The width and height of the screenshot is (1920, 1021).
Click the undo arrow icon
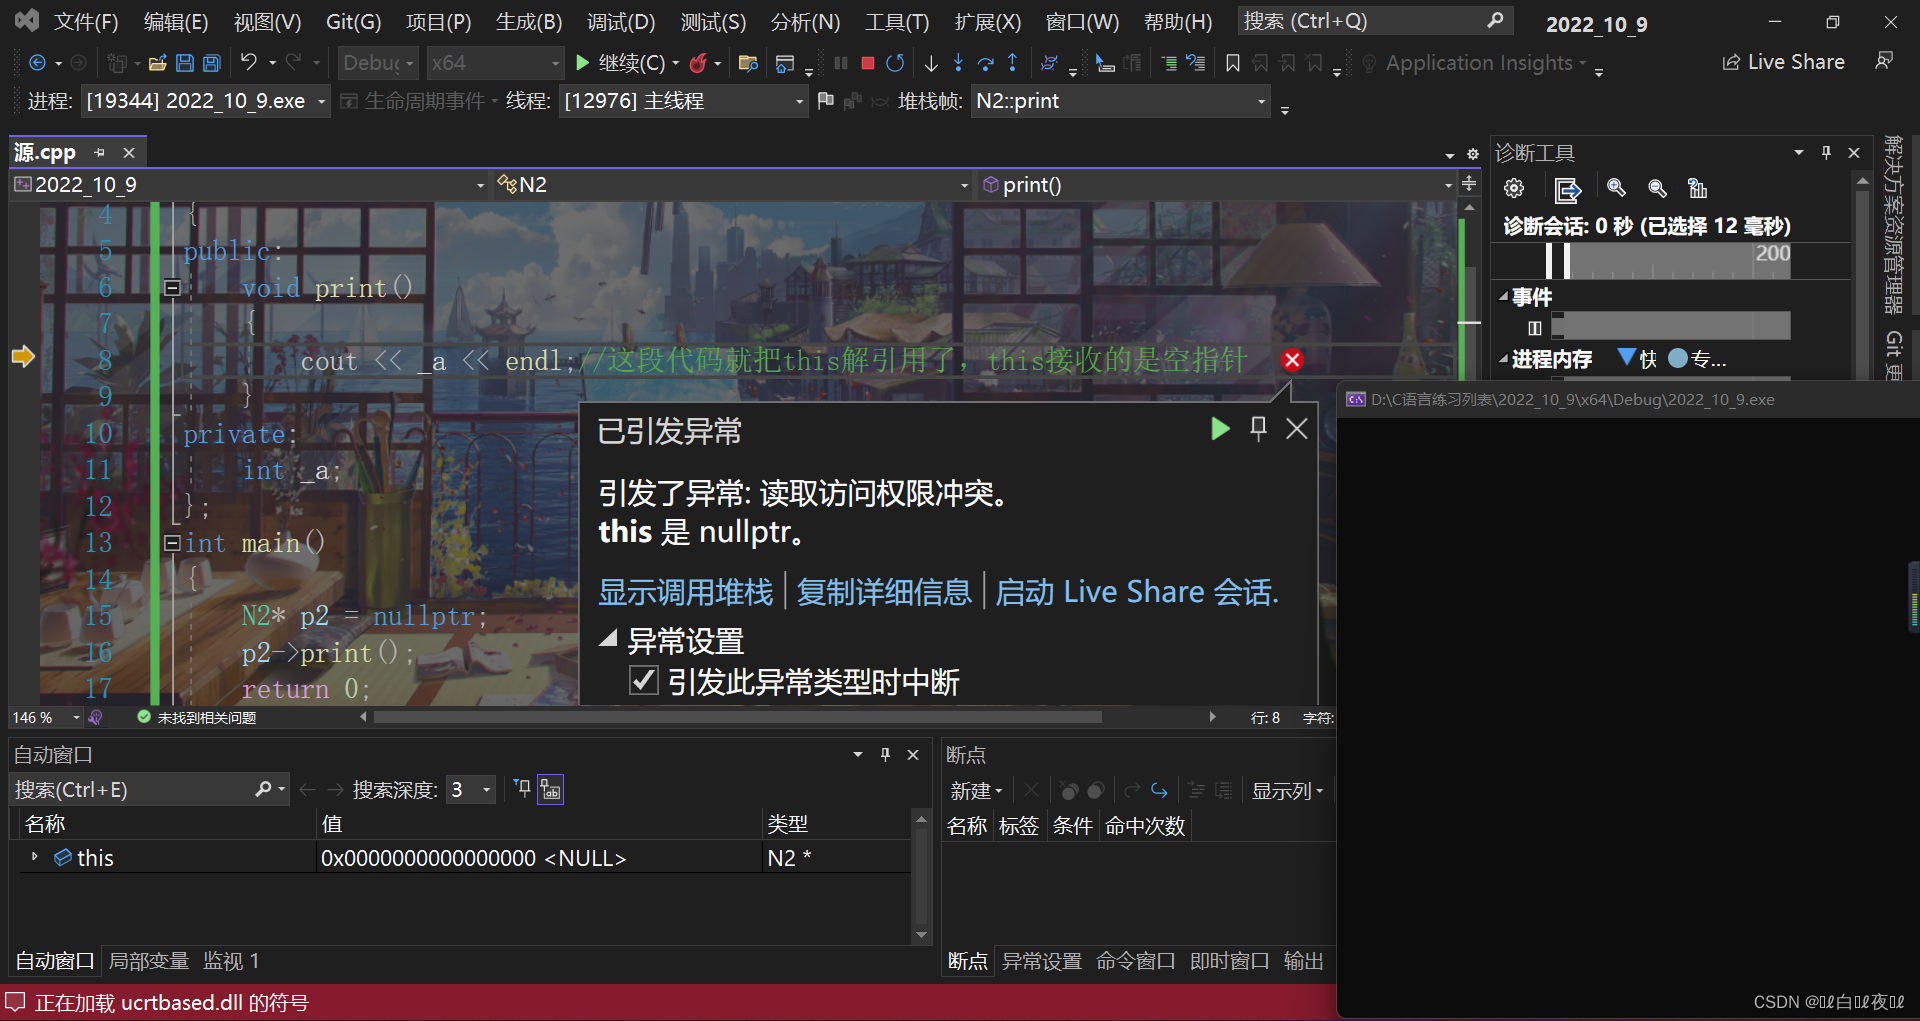(x=248, y=62)
